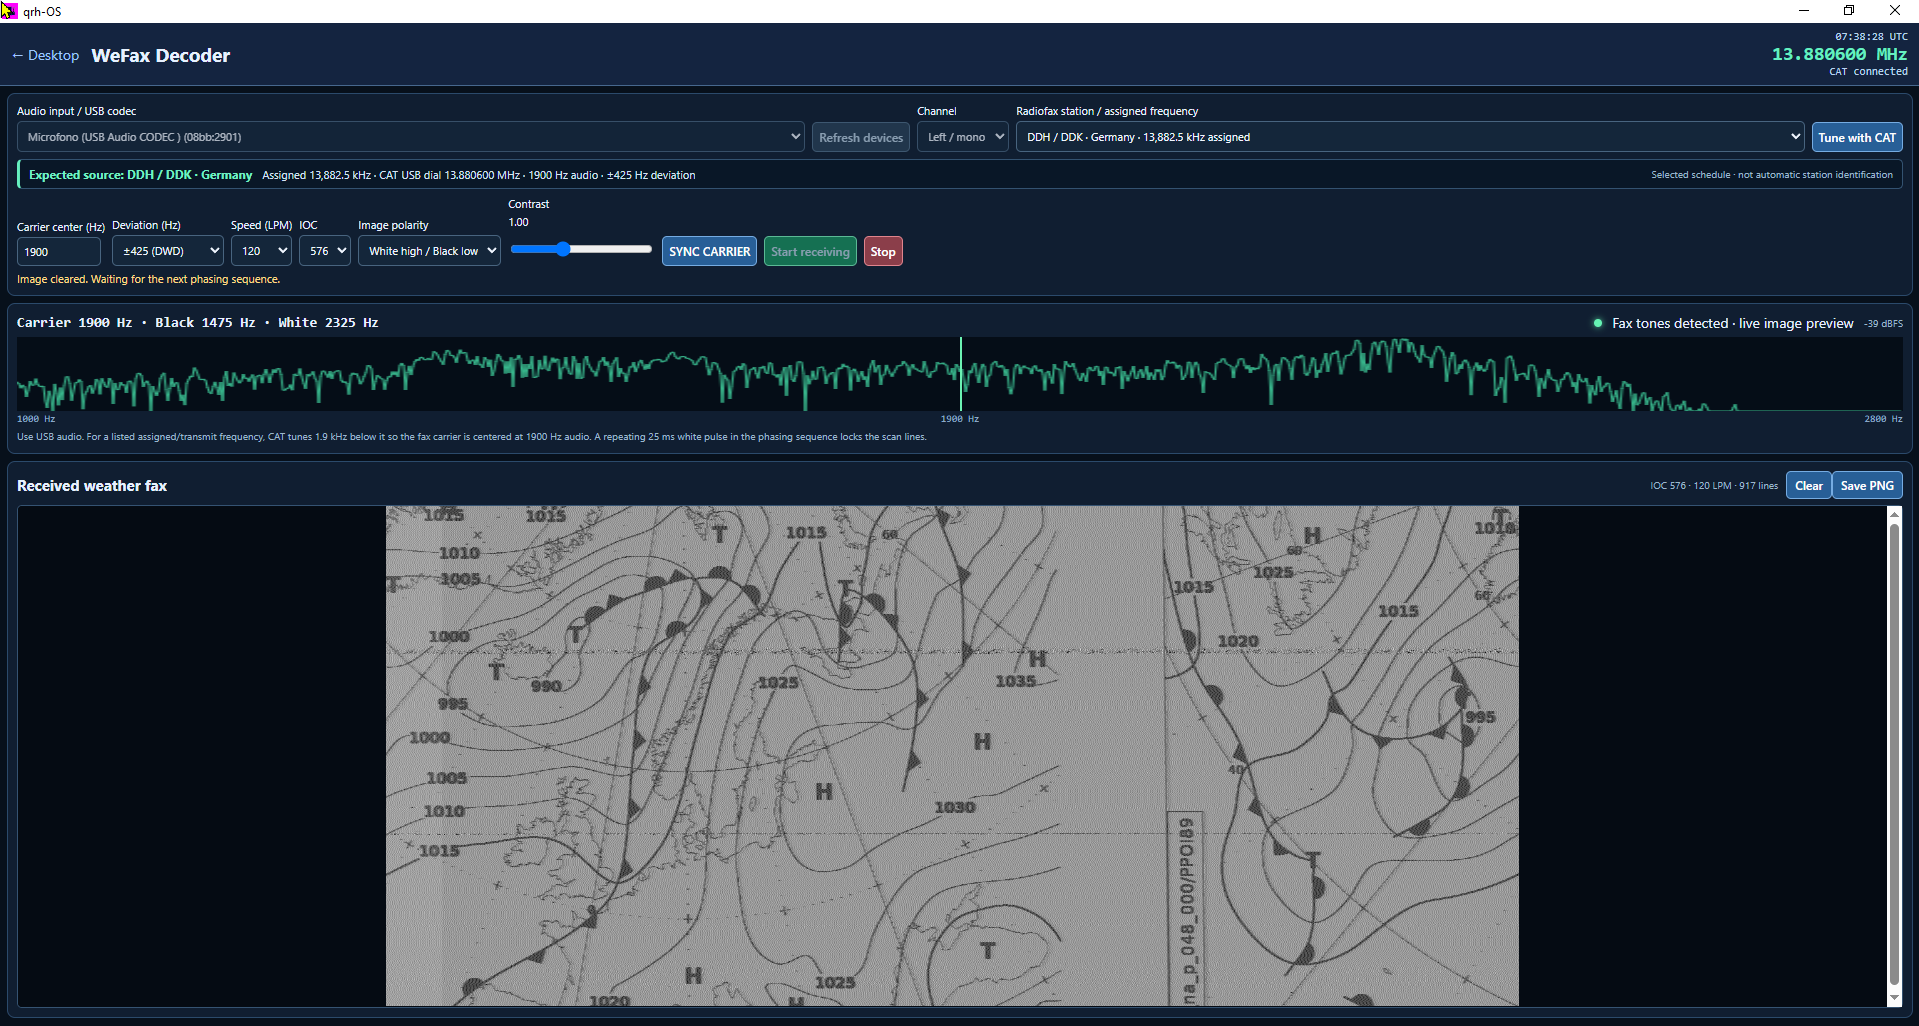The width and height of the screenshot is (1919, 1026).
Task: Click the received weather fax chart image
Action: click(x=952, y=756)
